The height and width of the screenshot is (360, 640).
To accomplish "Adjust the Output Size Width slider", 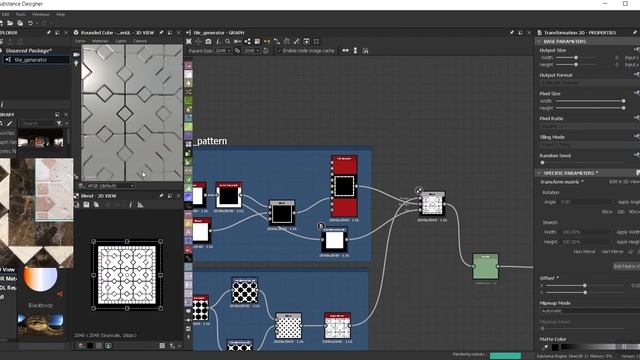I will click(576, 58).
